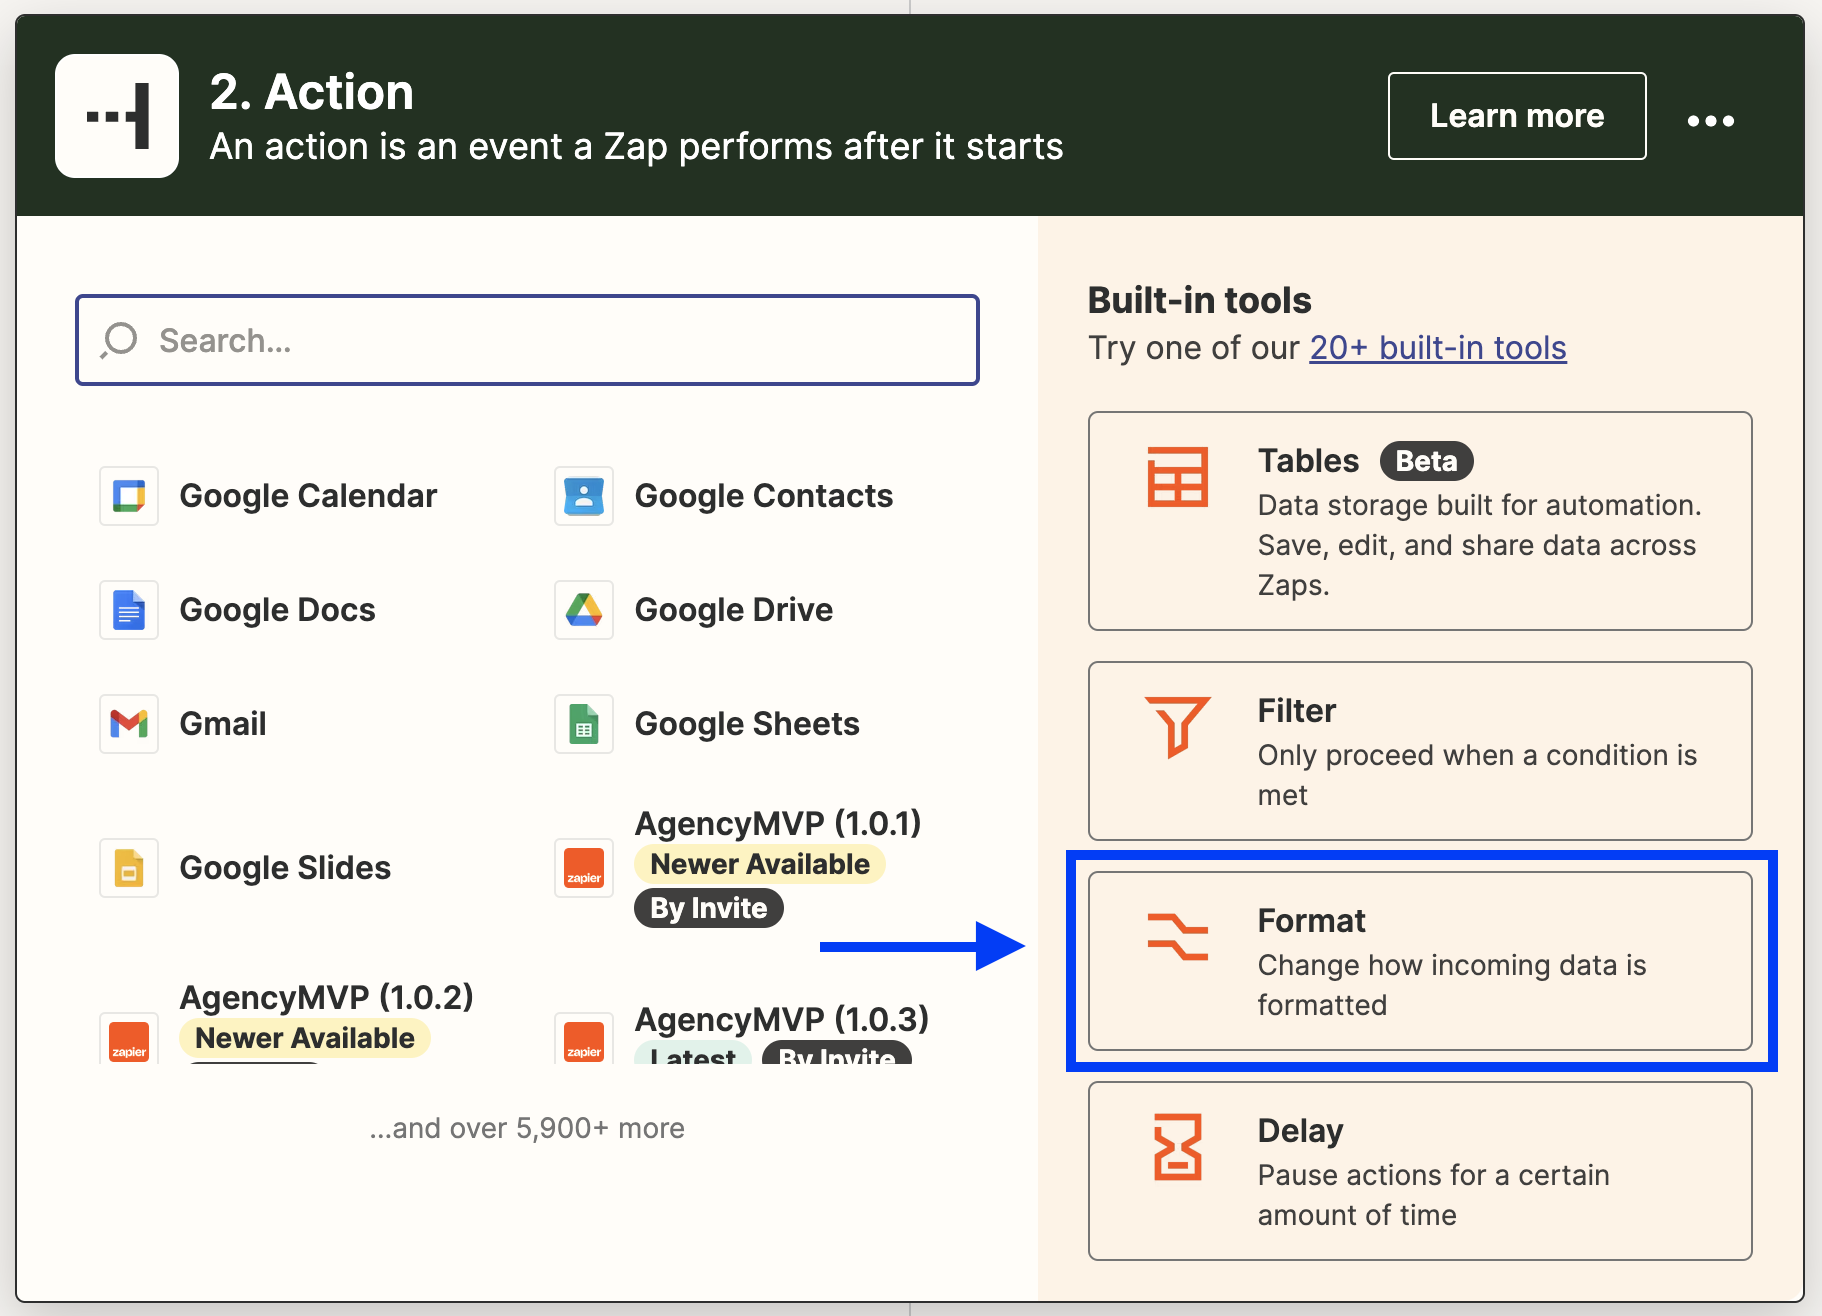Image resolution: width=1822 pixels, height=1316 pixels.
Task: Open the Format built-in tool card
Action: click(1420, 961)
